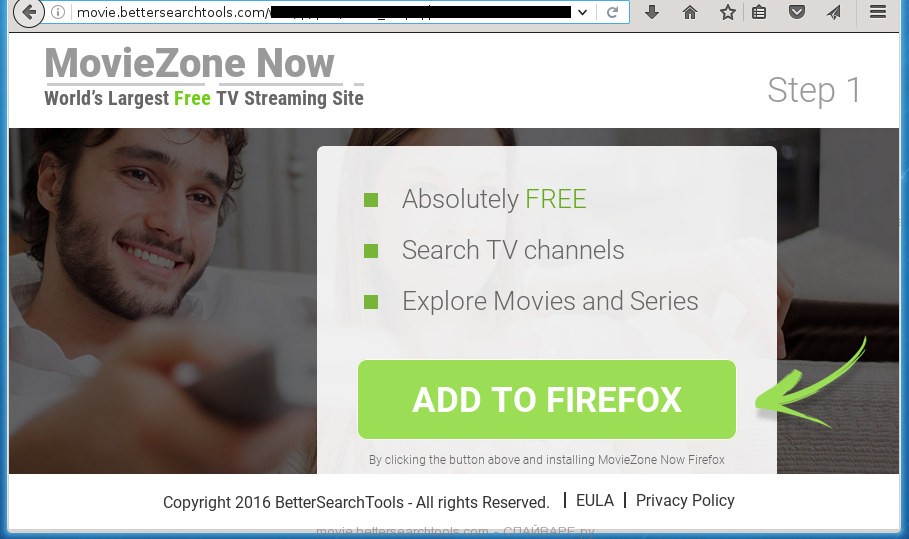Click into the URL address field
This screenshot has width=909, height=539.
point(322,12)
